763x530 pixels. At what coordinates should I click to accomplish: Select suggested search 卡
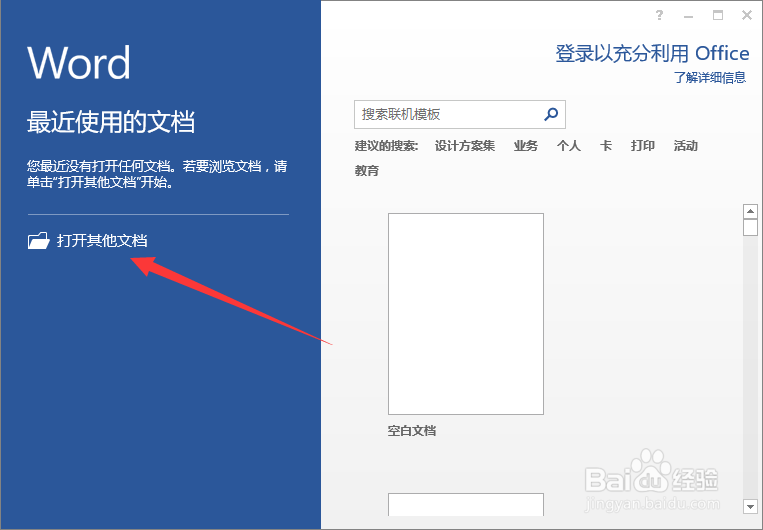click(x=606, y=146)
